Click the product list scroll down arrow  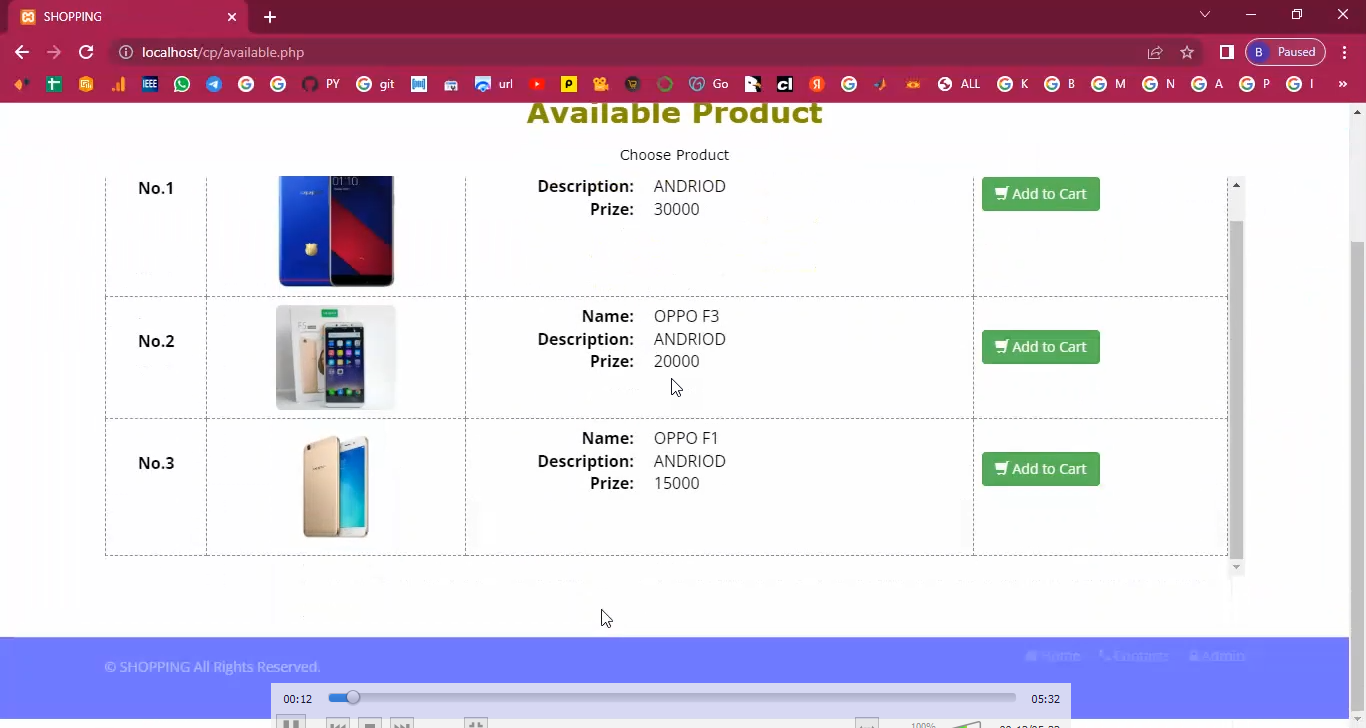[1236, 567]
